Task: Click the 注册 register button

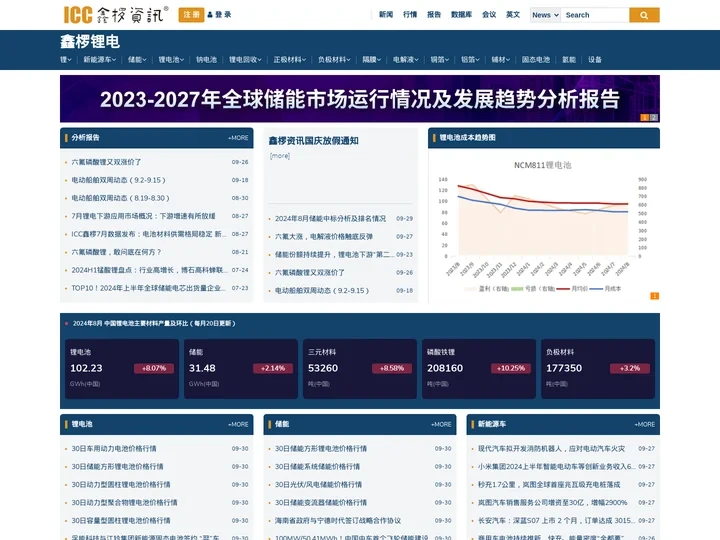Action: pyautogui.click(x=191, y=15)
